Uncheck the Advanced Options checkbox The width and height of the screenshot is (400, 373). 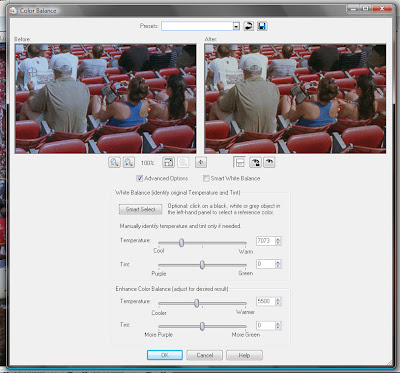(x=140, y=178)
